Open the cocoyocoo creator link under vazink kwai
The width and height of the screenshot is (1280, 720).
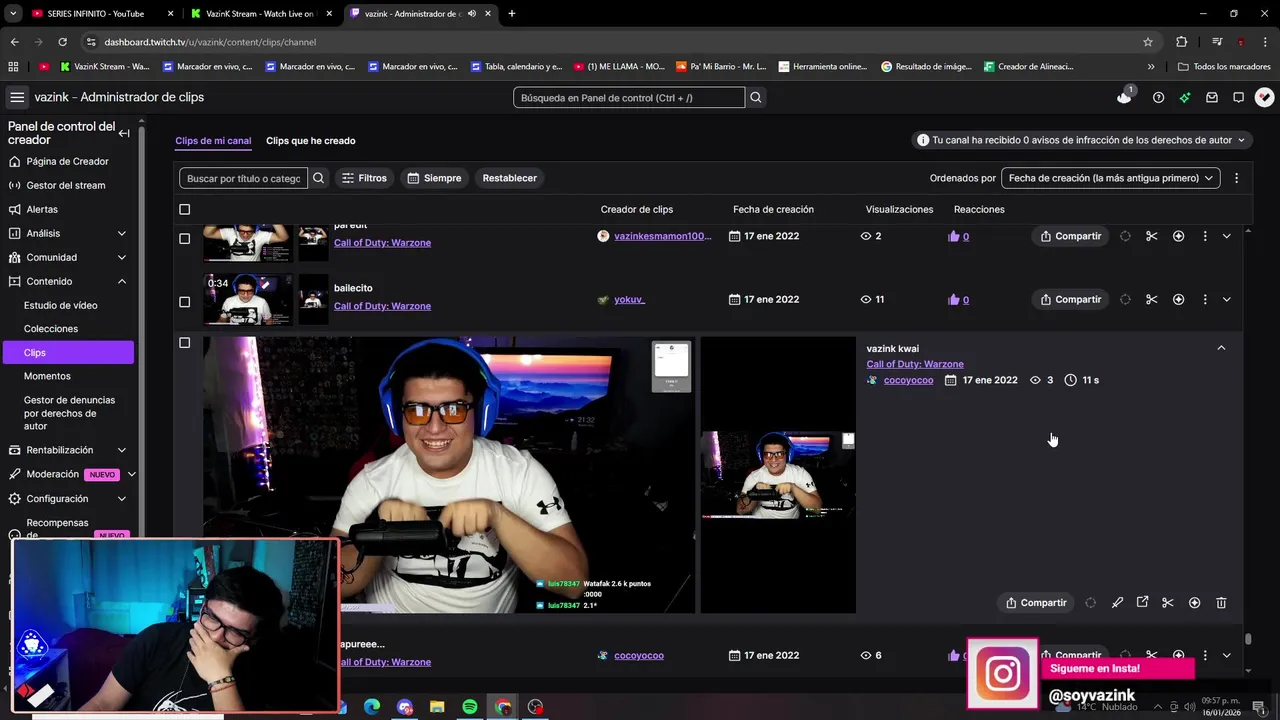(908, 380)
